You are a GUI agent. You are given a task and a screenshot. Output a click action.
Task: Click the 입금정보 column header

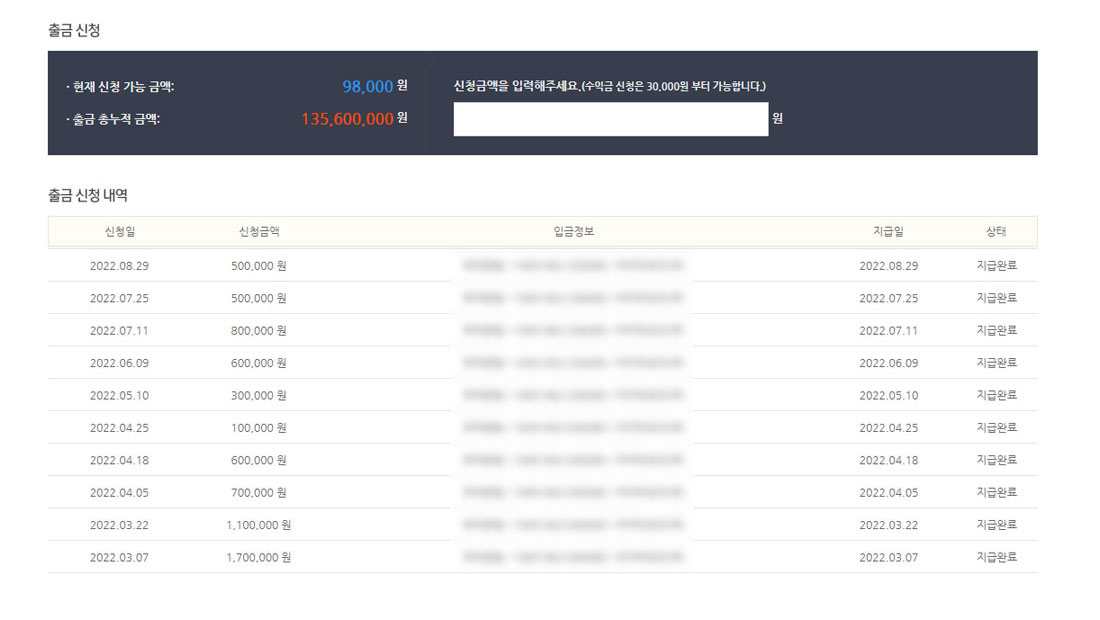pyautogui.click(x=573, y=232)
